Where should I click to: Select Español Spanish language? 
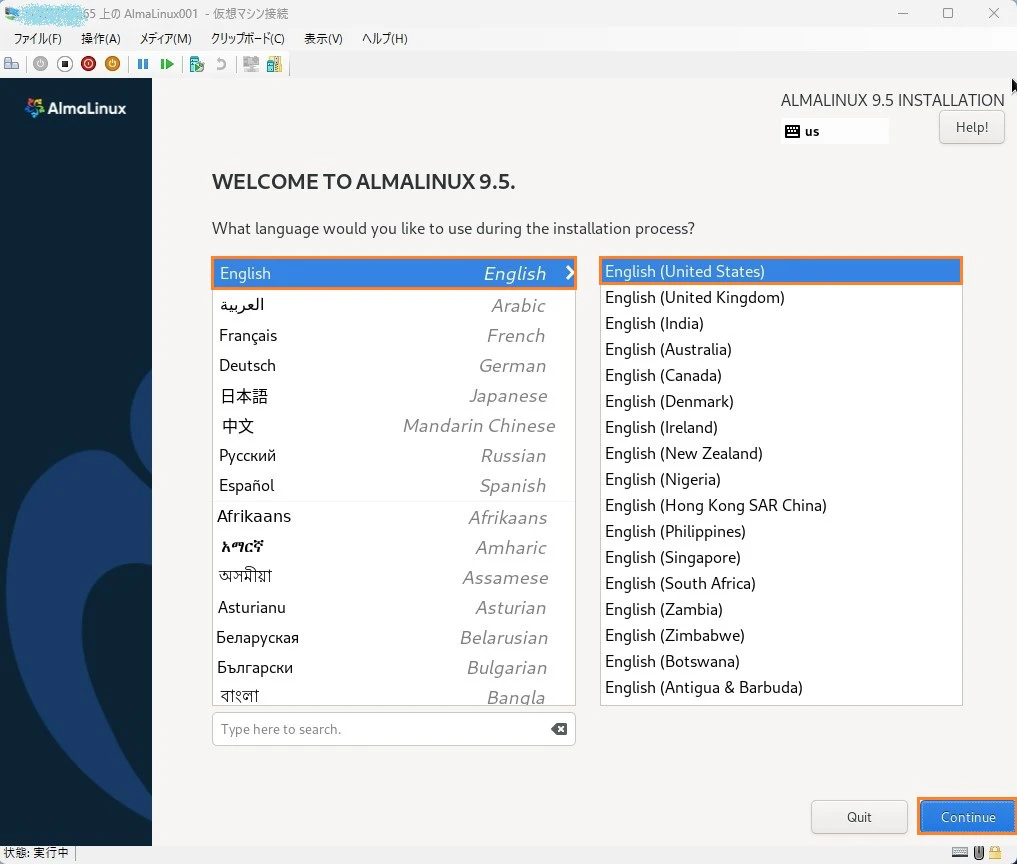click(x=394, y=485)
